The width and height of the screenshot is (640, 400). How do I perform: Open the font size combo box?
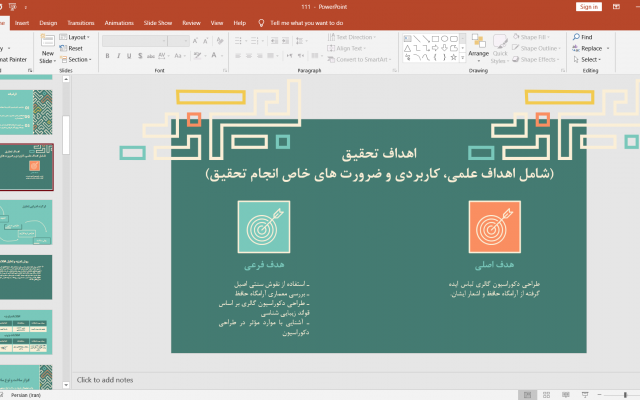point(178,41)
